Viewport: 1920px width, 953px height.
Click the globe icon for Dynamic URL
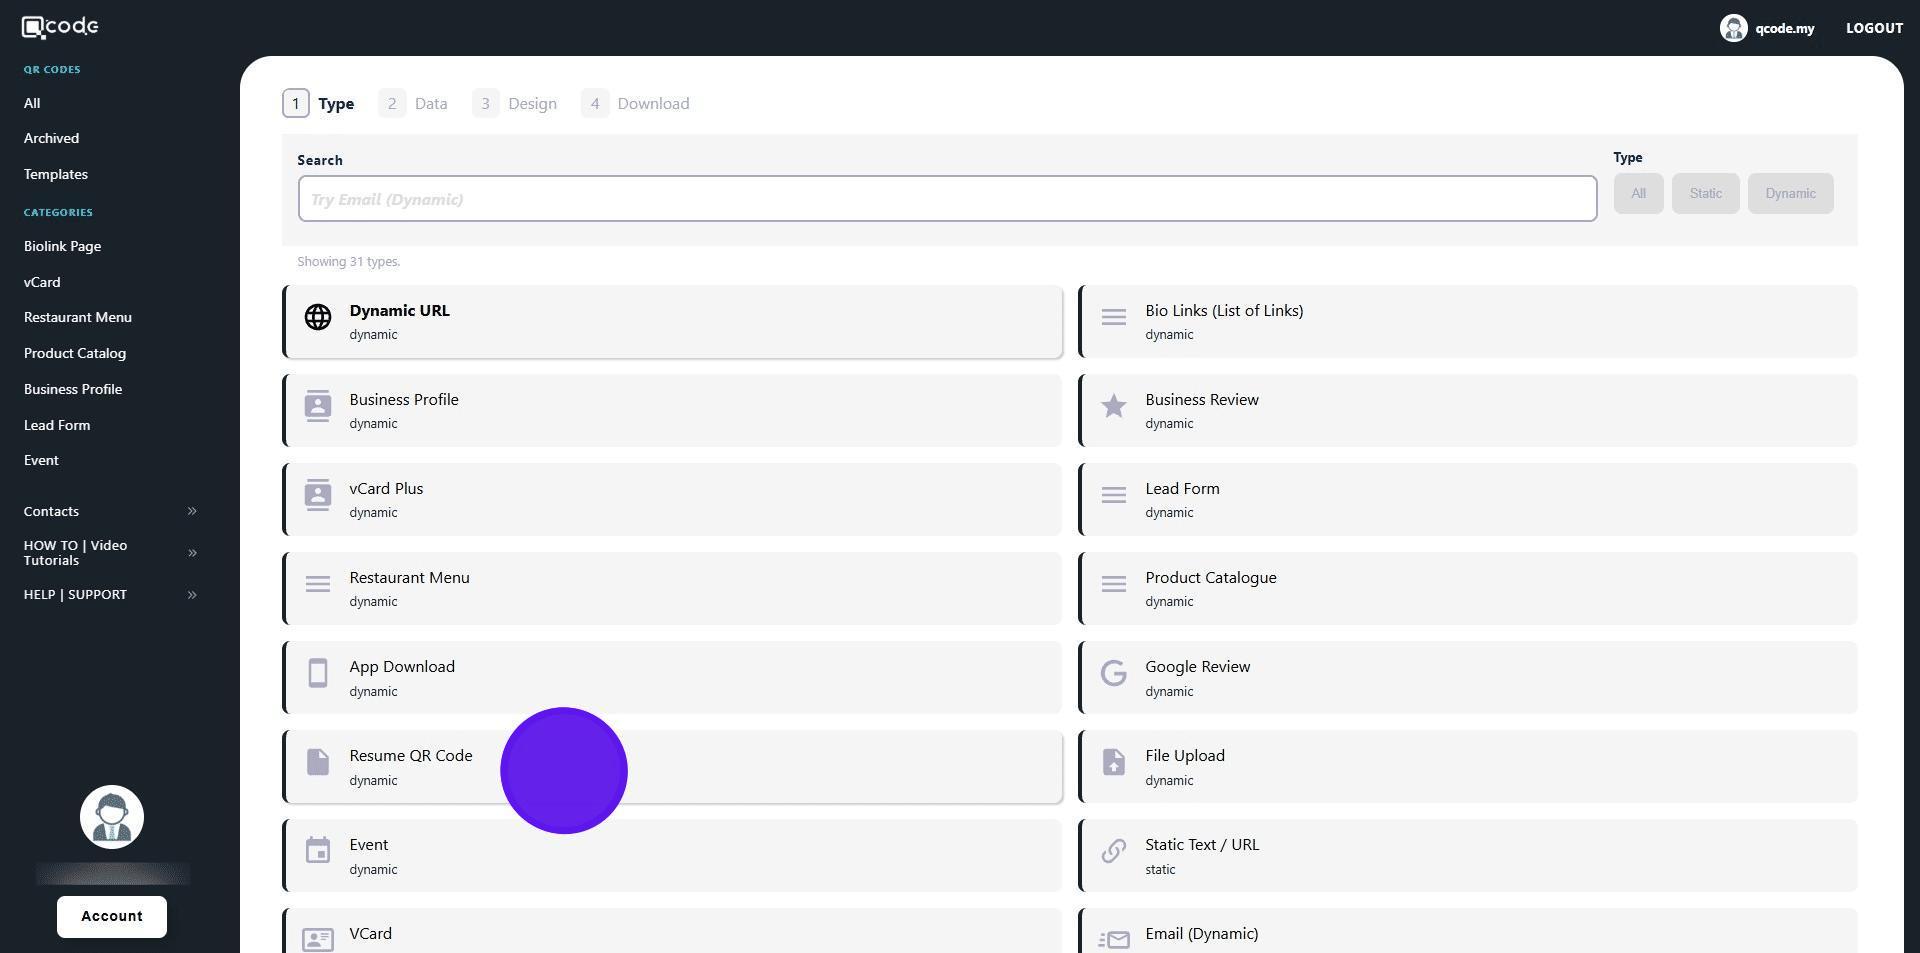[318, 317]
